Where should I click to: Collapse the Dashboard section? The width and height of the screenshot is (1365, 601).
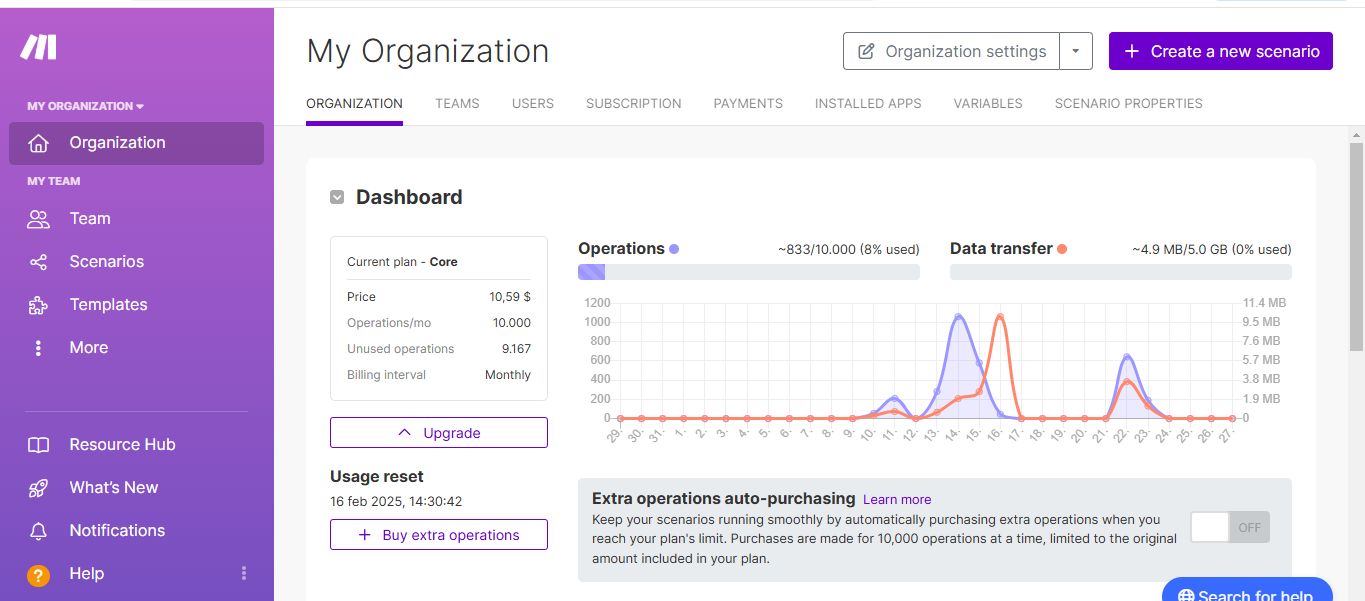click(x=337, y=197)
